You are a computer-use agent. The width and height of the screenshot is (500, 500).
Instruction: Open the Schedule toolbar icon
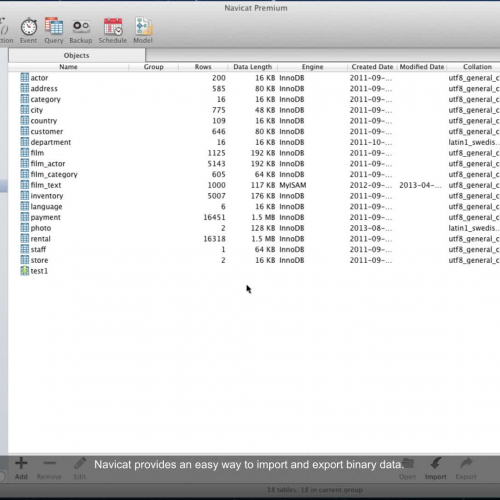[113, 31]
